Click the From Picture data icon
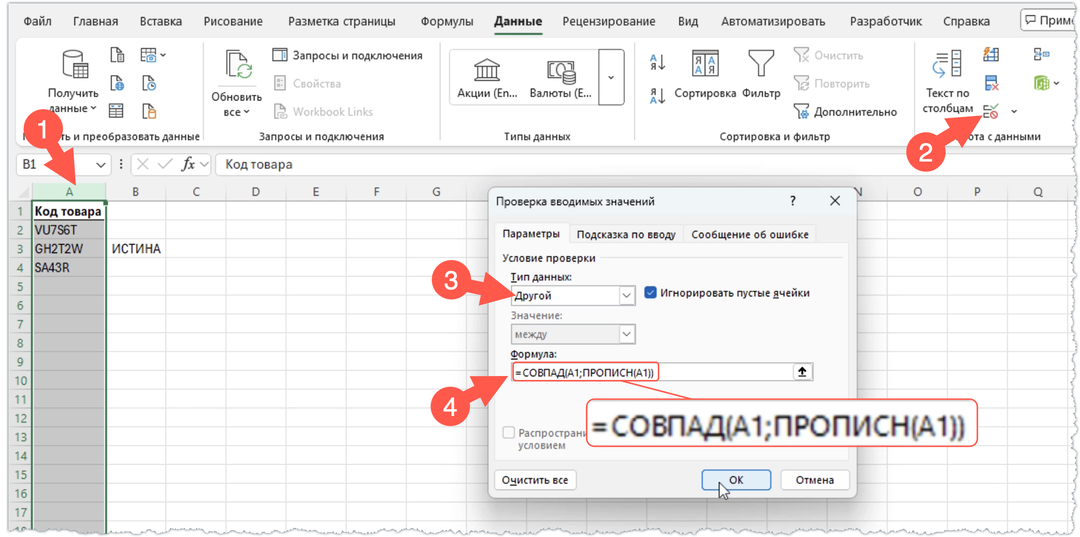 [148, 55]
